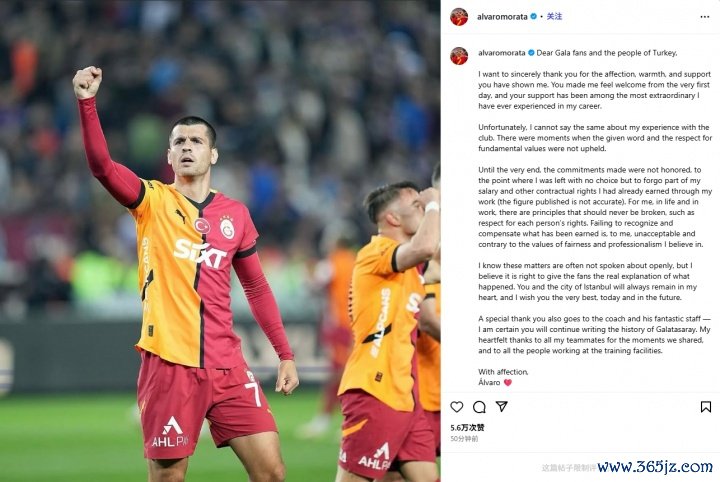Open comments with the speech bubble icon

[479, 407]
